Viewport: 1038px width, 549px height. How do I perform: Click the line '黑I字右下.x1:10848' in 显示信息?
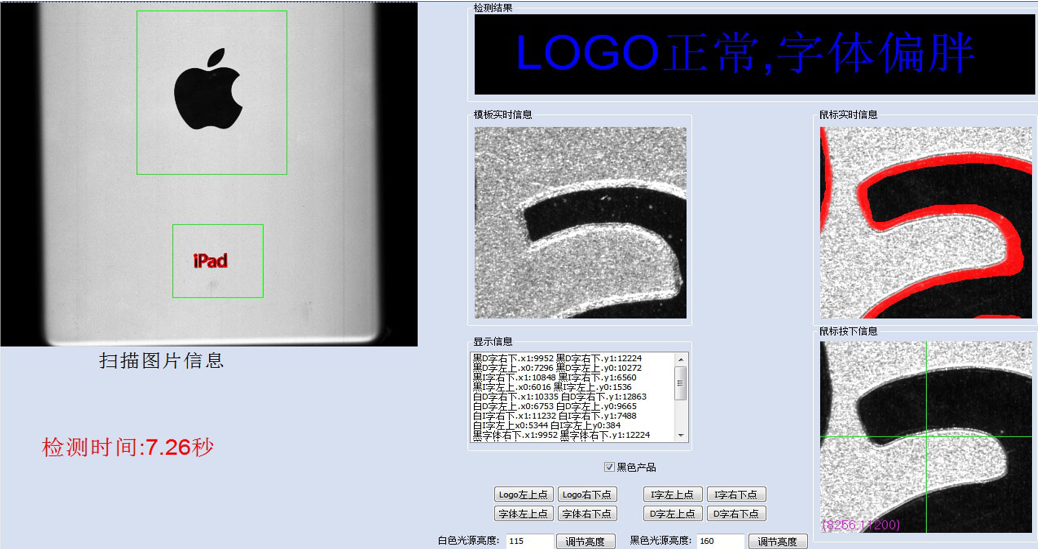point(555,377)
